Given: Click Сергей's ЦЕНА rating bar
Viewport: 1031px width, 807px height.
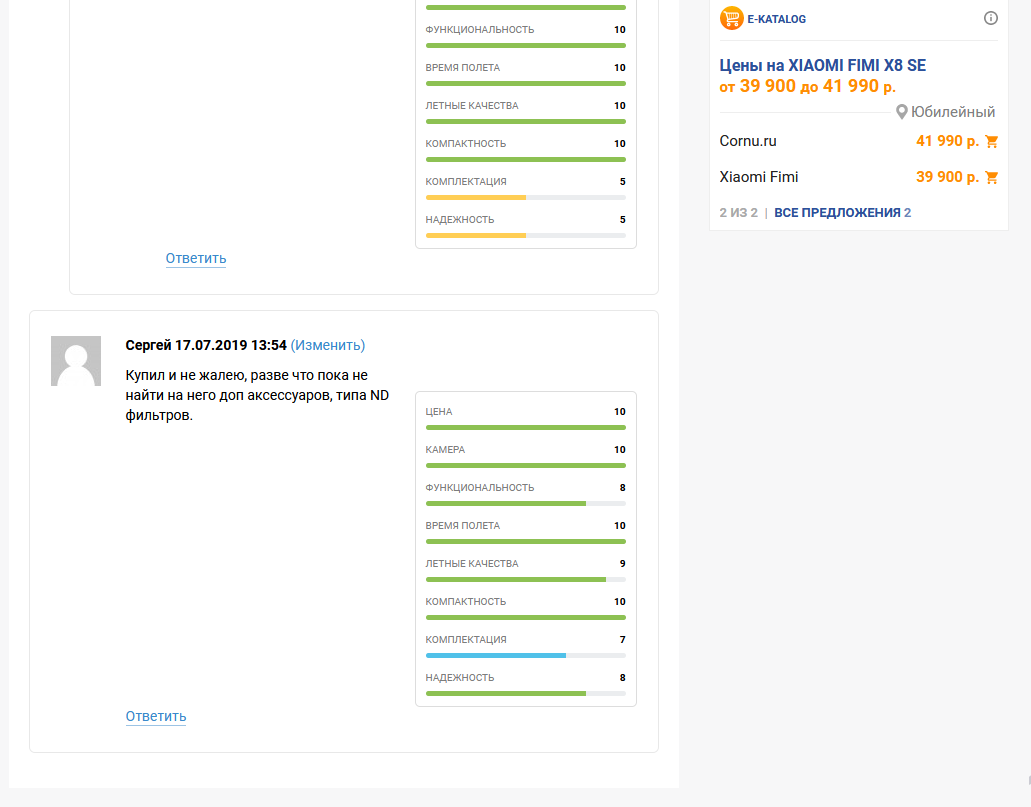Looking at the screenshot, I should click(x=525, y=428).
